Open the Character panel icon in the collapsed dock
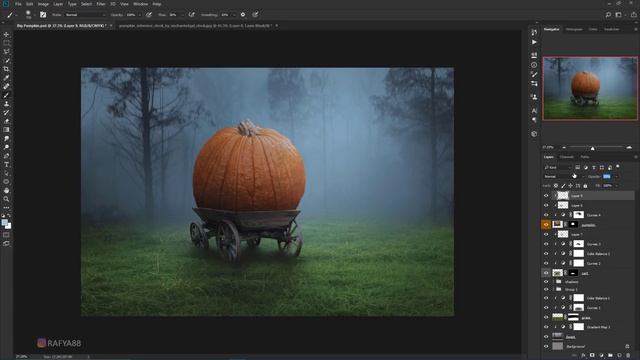 click(534, 110)
